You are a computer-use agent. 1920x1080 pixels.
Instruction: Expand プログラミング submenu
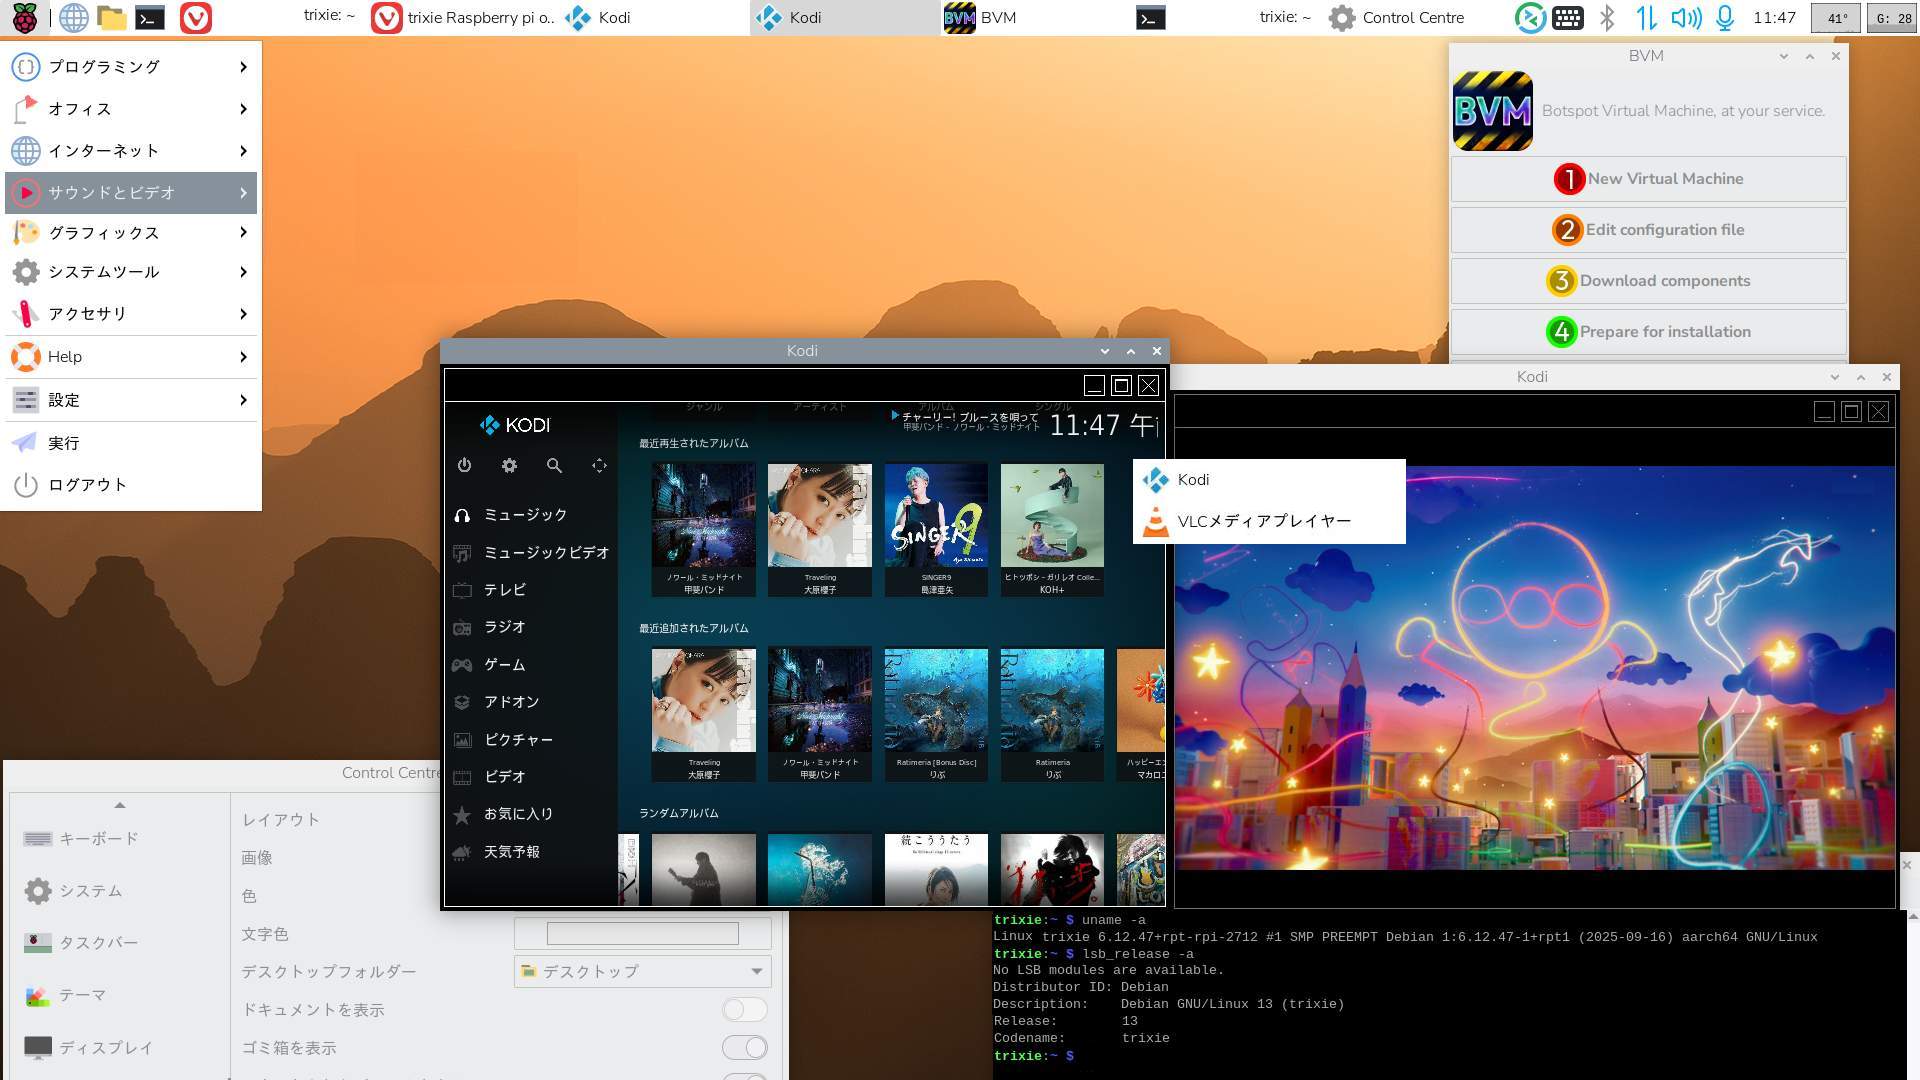tap(130, 67)
